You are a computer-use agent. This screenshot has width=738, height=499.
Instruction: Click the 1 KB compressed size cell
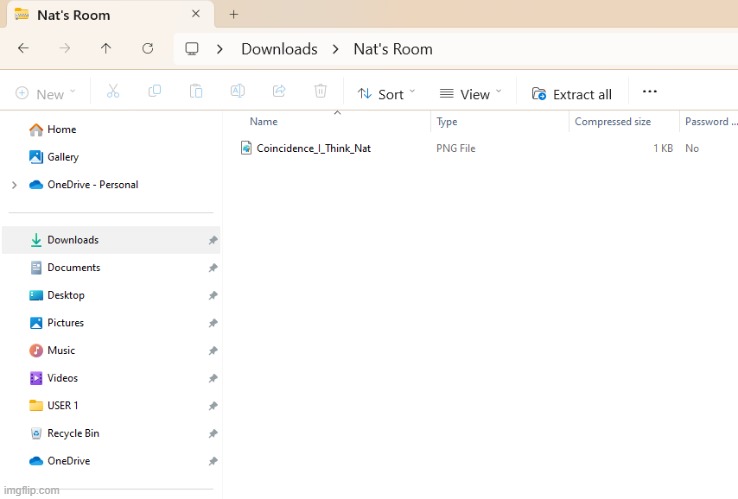(663, 148)
